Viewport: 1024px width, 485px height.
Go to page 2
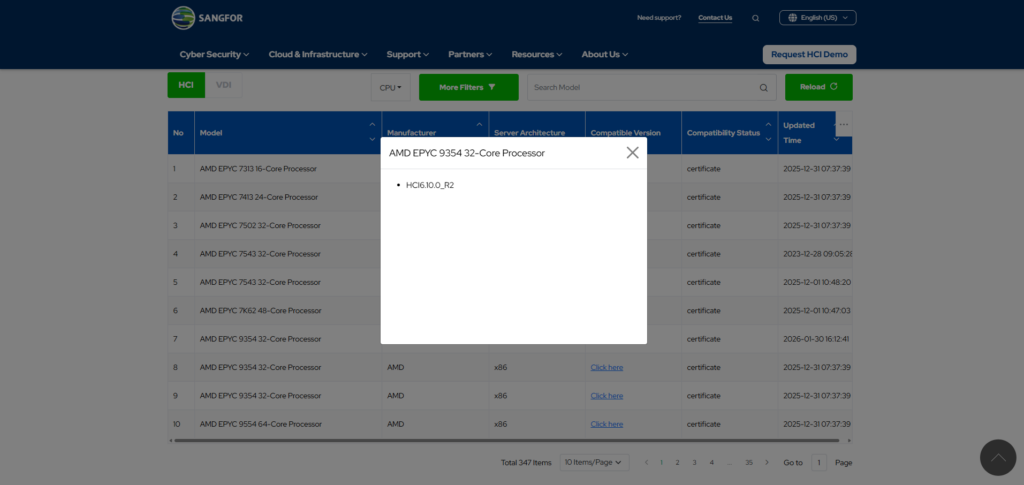tap(677, 462)
